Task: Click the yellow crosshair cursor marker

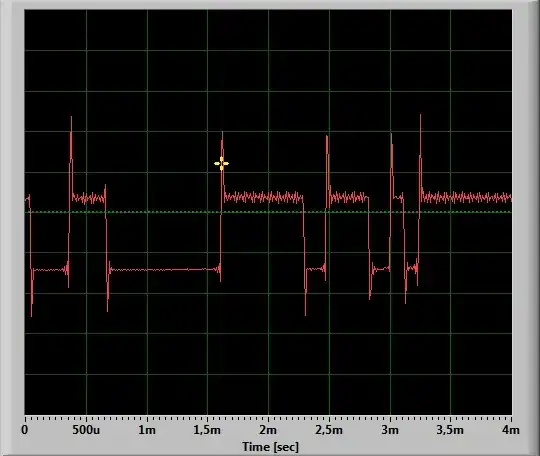Action: [221, 164]
